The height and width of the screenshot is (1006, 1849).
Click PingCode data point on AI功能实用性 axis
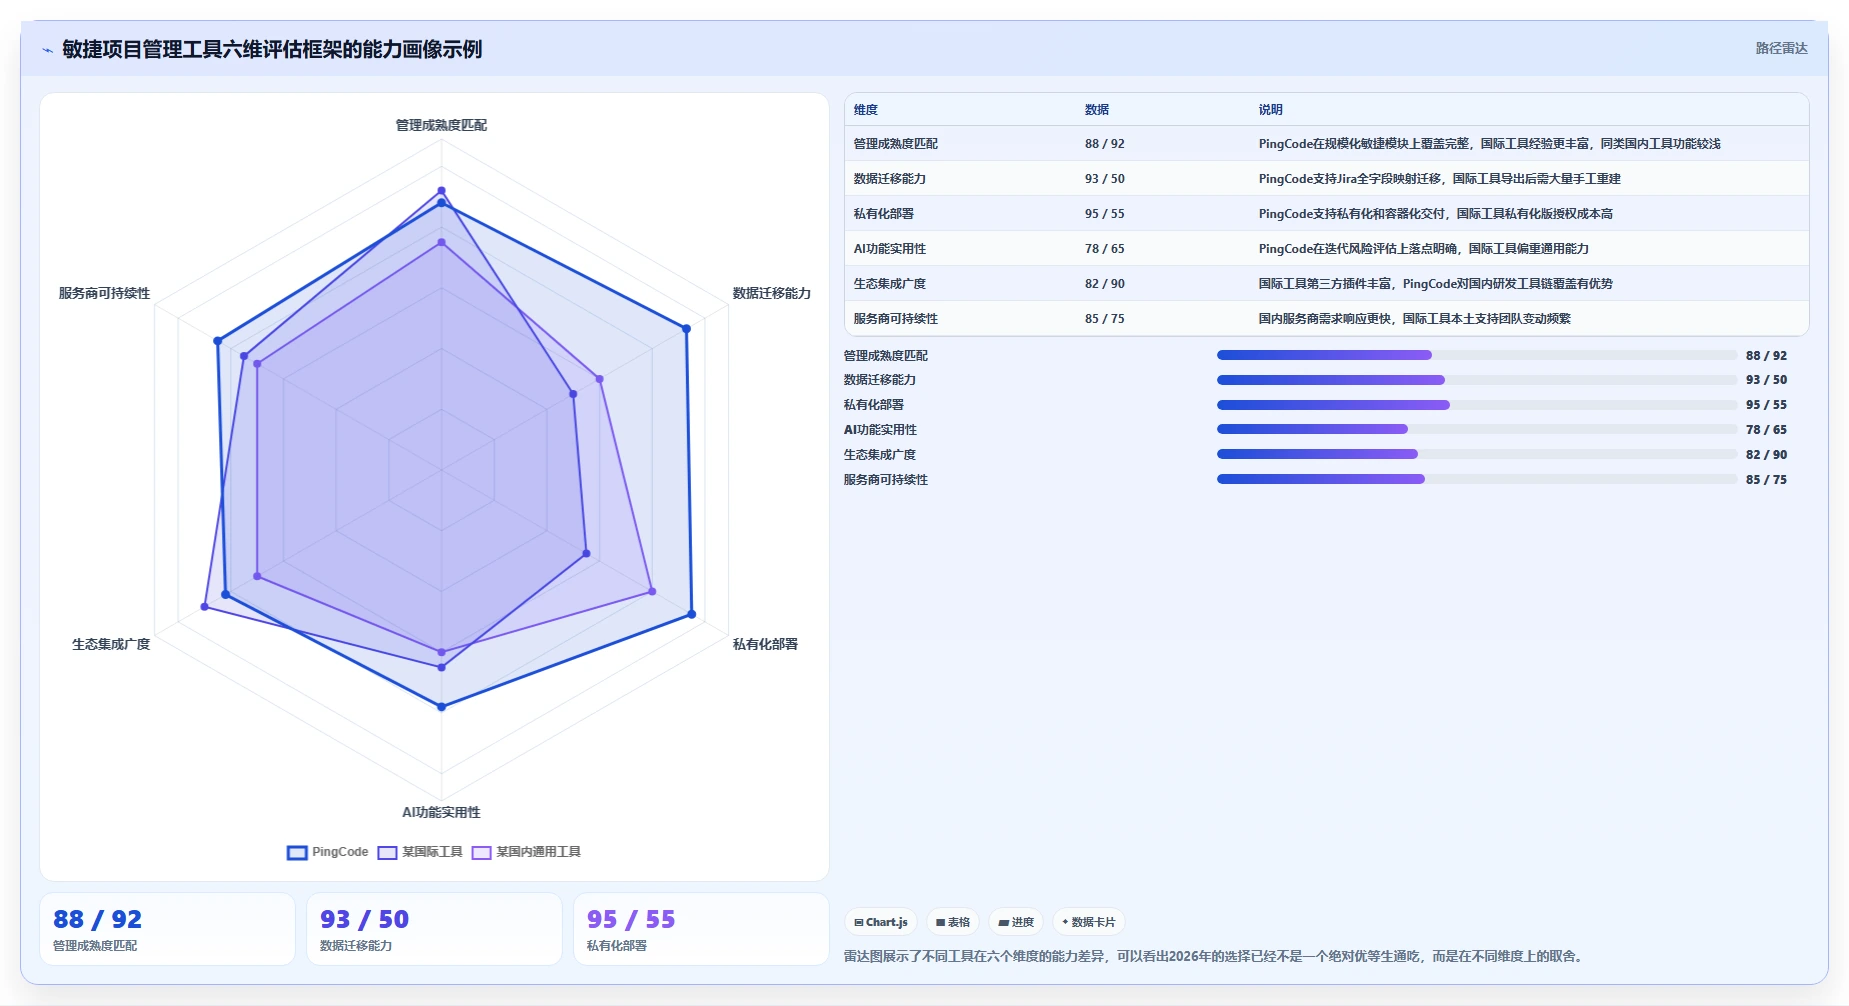point(441,707)
